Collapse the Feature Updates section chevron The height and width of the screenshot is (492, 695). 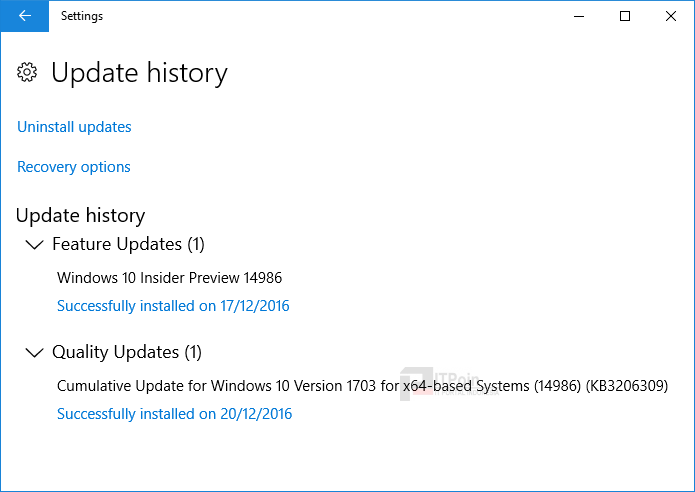[x=35, y=245]
